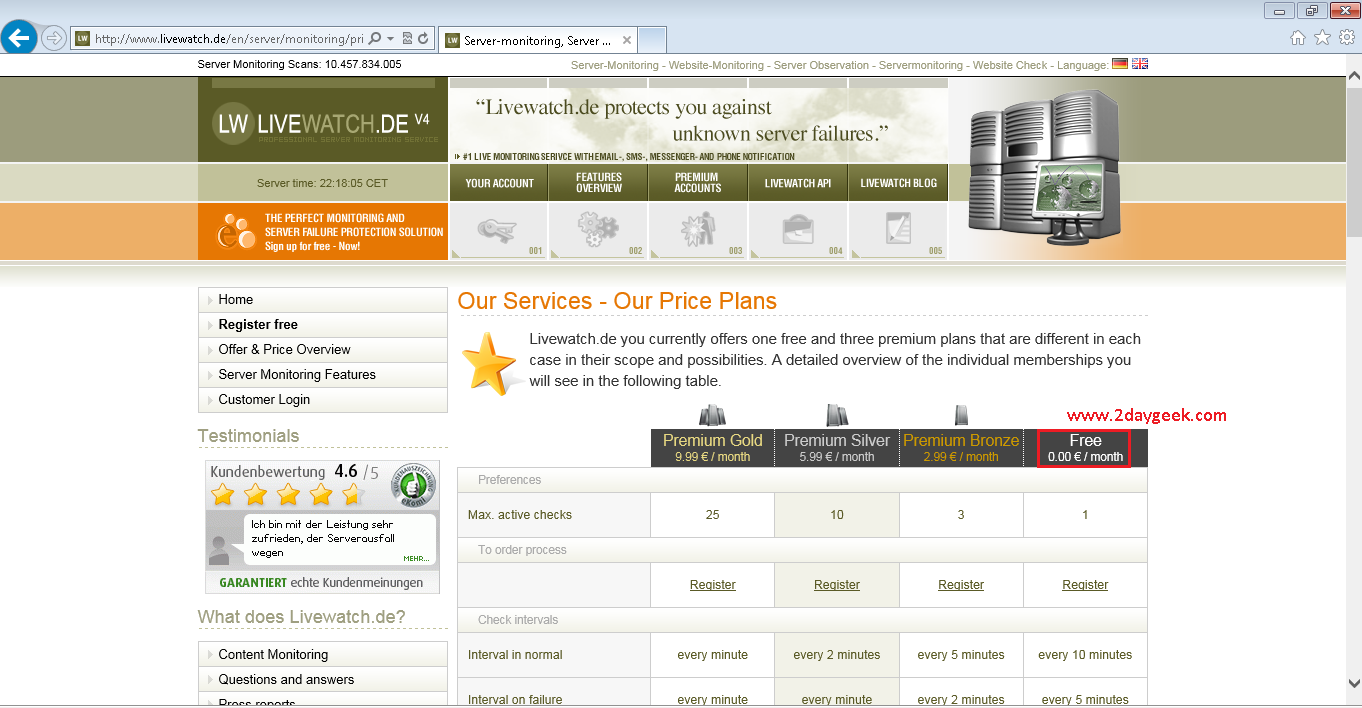Click the value 25 for Max. active checks
The width and height of the screenshot is (1362, 708).
tap(713, 515)
